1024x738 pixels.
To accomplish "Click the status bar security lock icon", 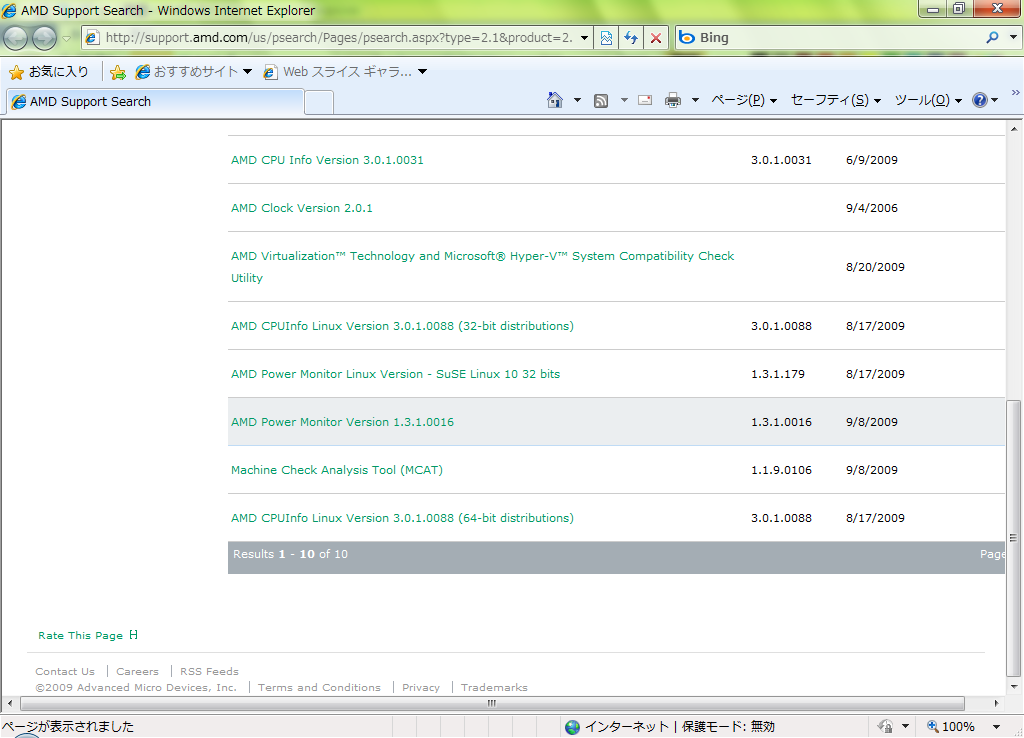I will coord(885,726).
